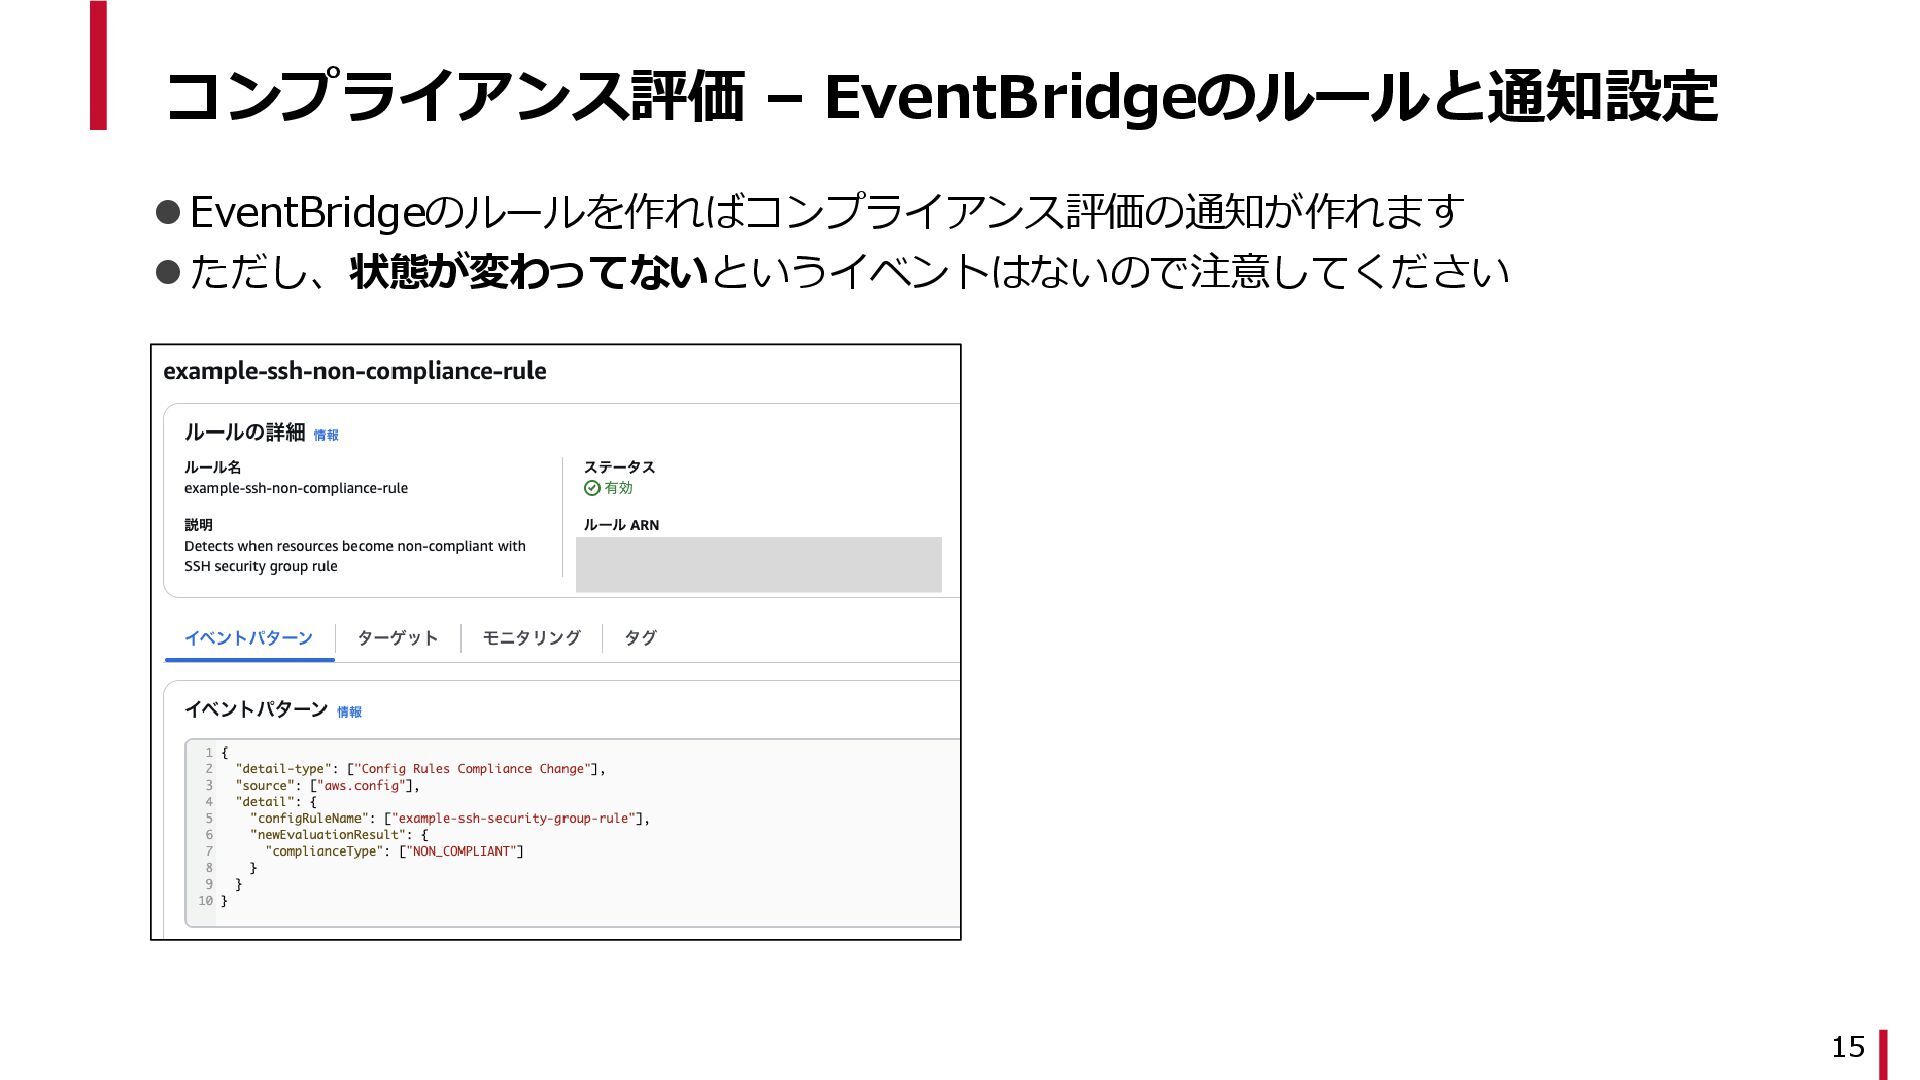
Task: Open the イベントパターン tab
Action: point(248,638)
